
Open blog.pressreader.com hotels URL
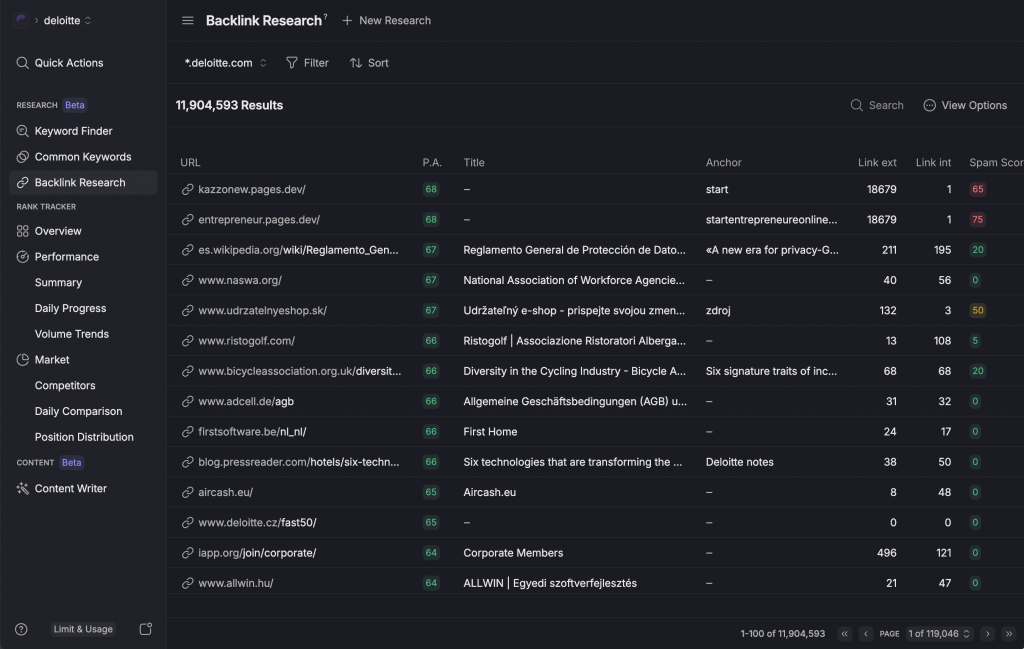[299, 462]
